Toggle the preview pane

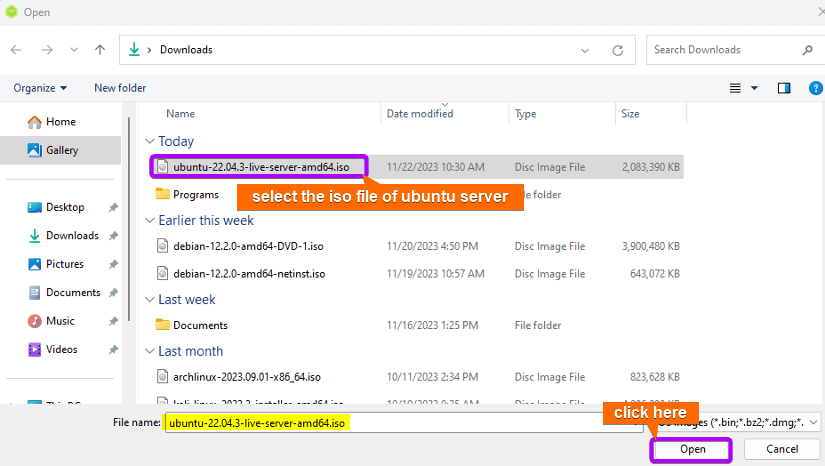point(784,88)
